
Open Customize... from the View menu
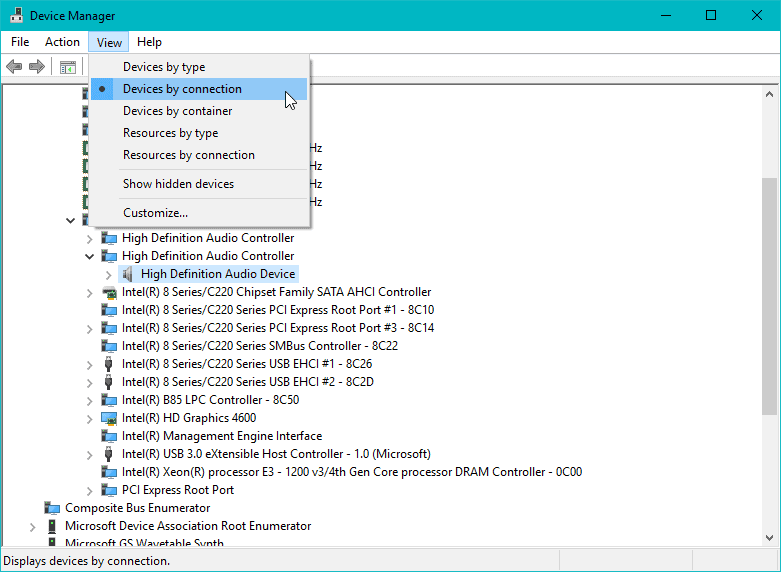[x=199, y=213]
